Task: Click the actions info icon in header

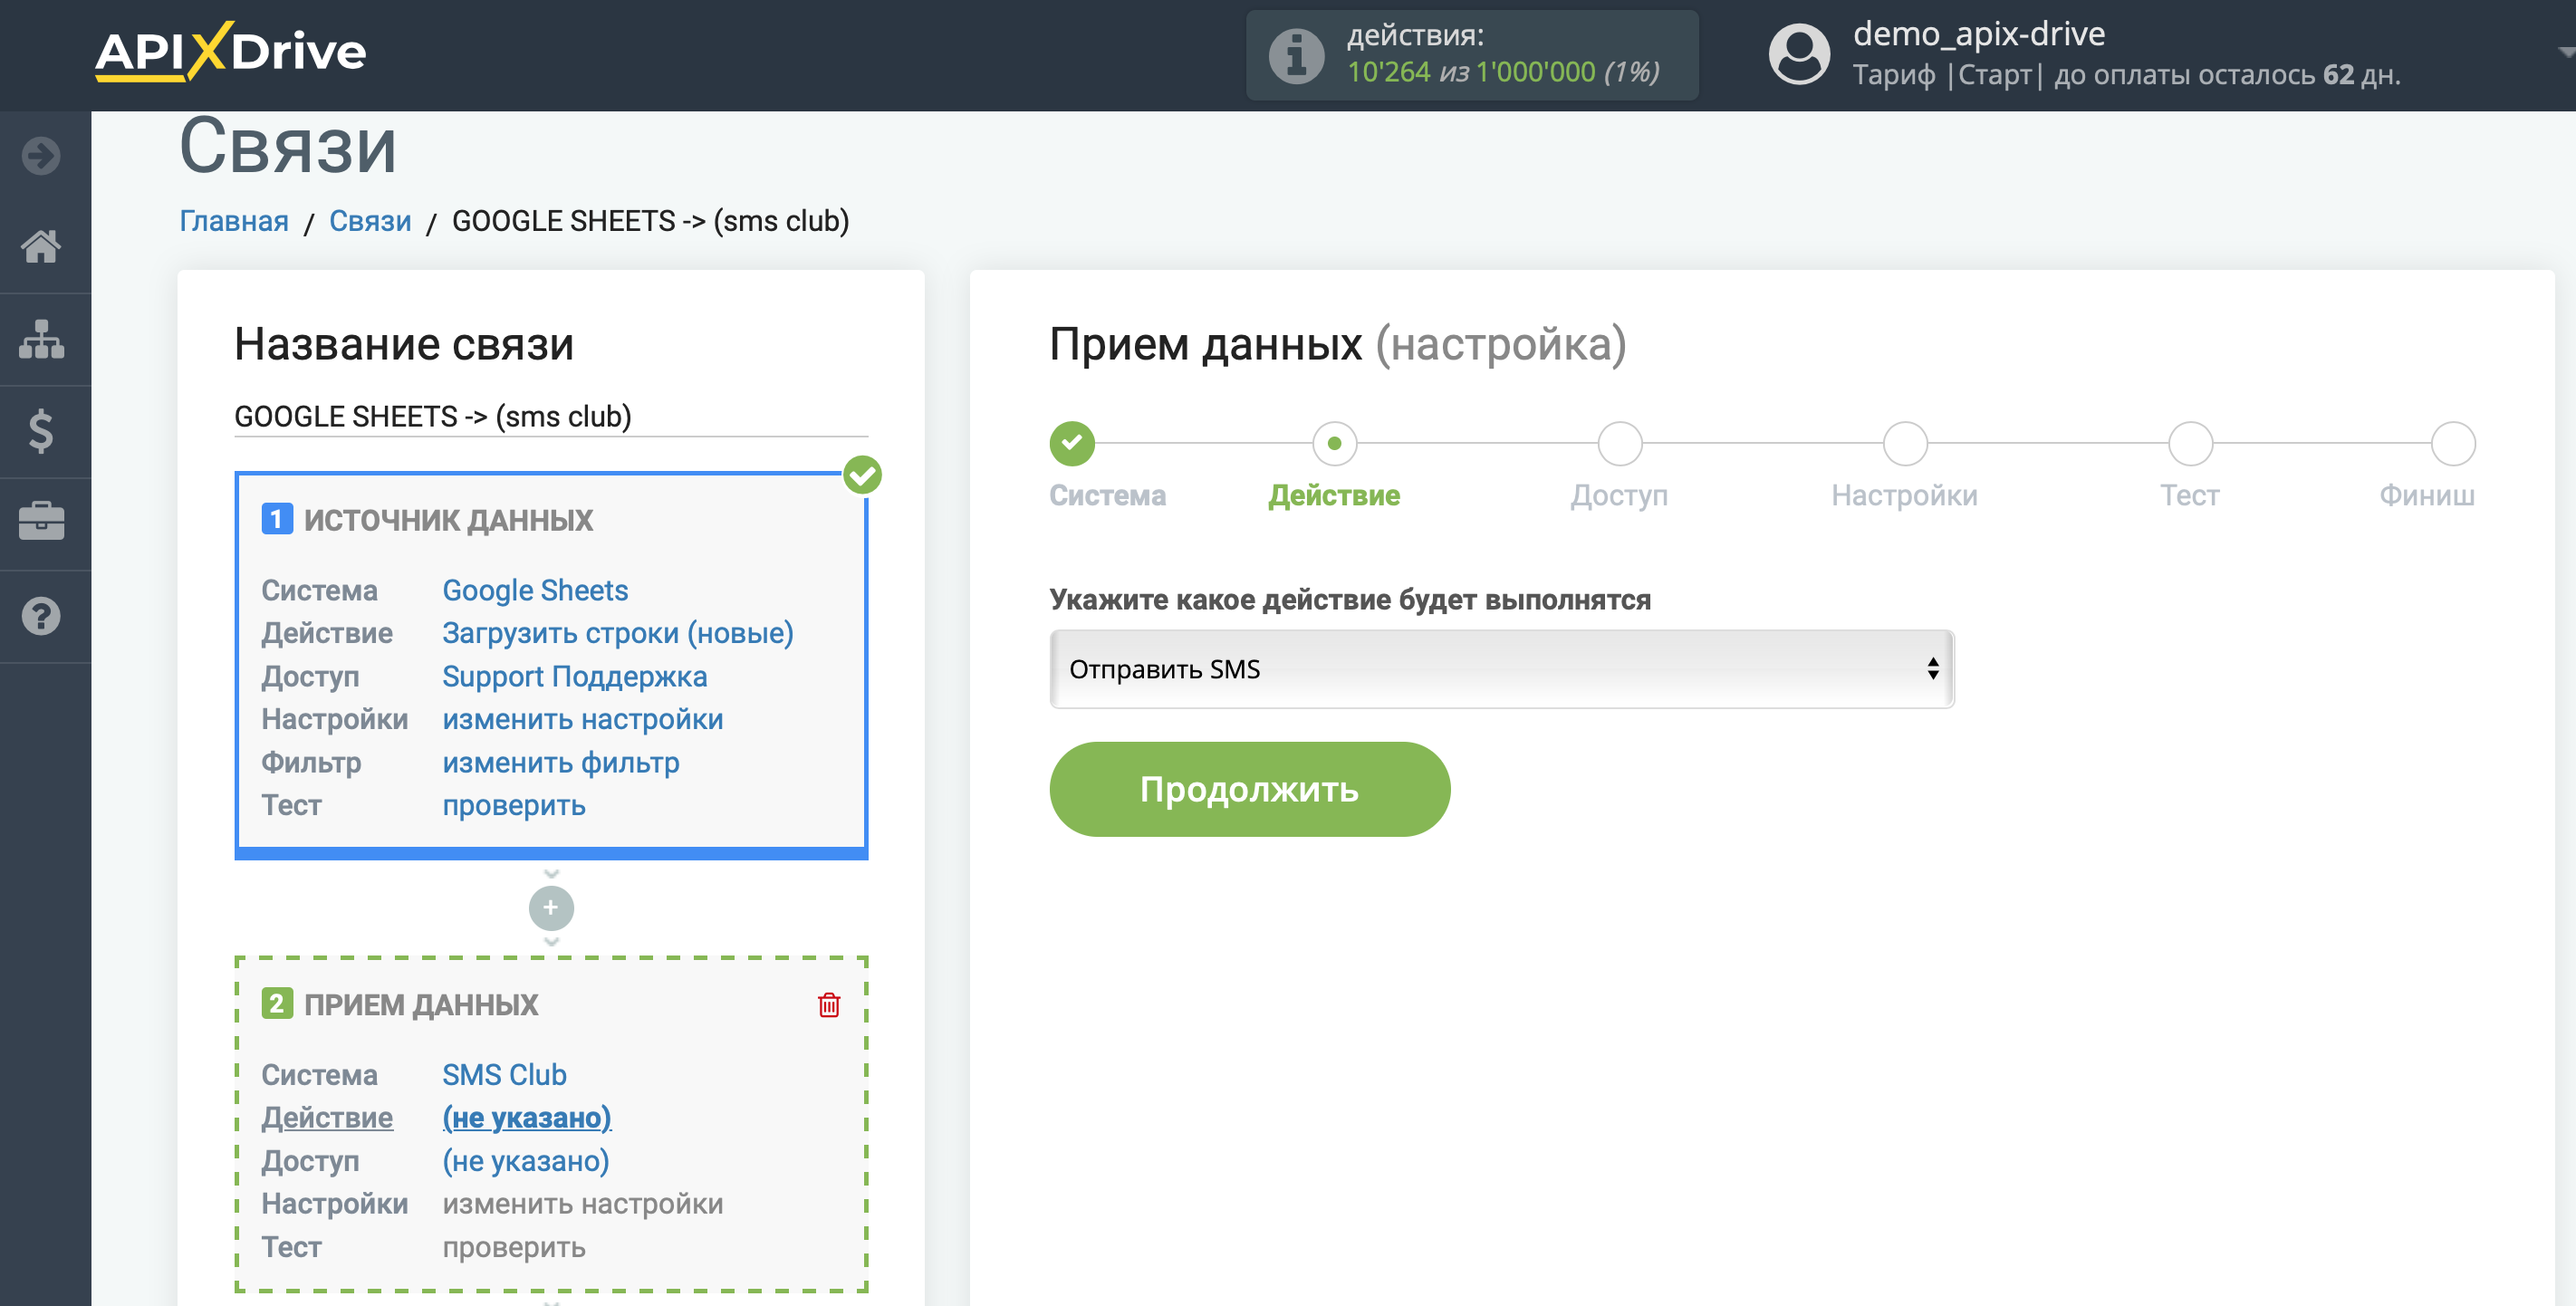Action: (x=1296, y=55)
